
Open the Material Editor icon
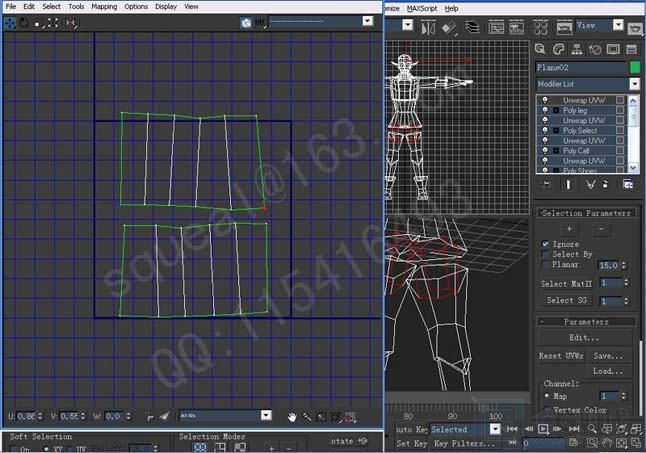click(x=541, y=28)
